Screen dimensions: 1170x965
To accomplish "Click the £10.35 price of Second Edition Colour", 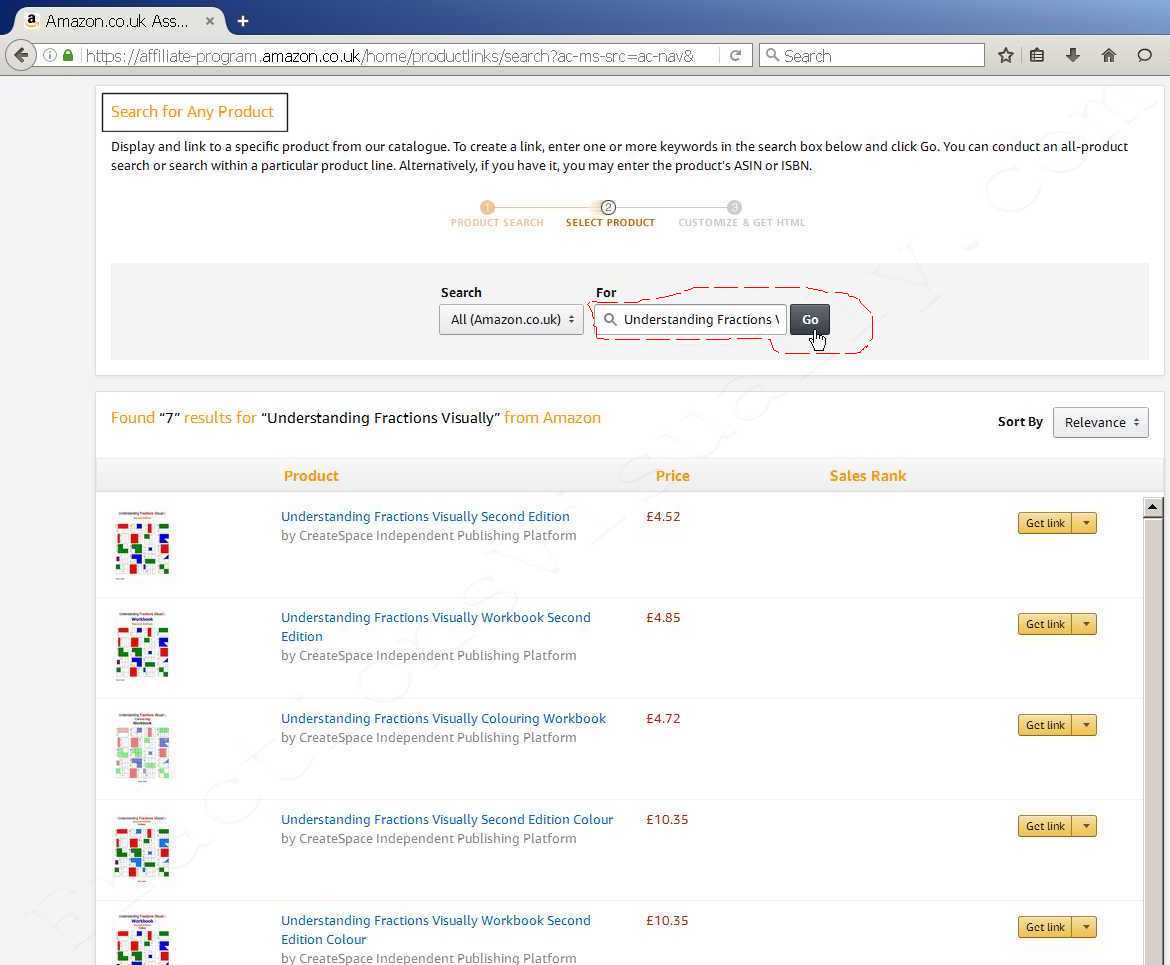I will point(667,819).
